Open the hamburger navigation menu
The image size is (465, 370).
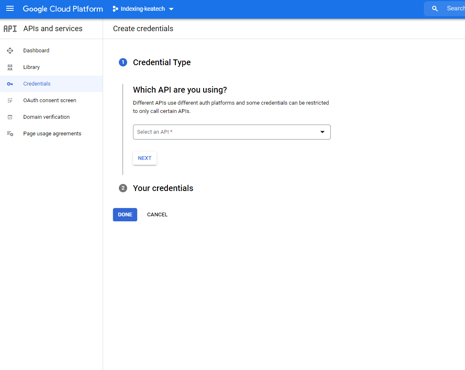tap(10, 9)
